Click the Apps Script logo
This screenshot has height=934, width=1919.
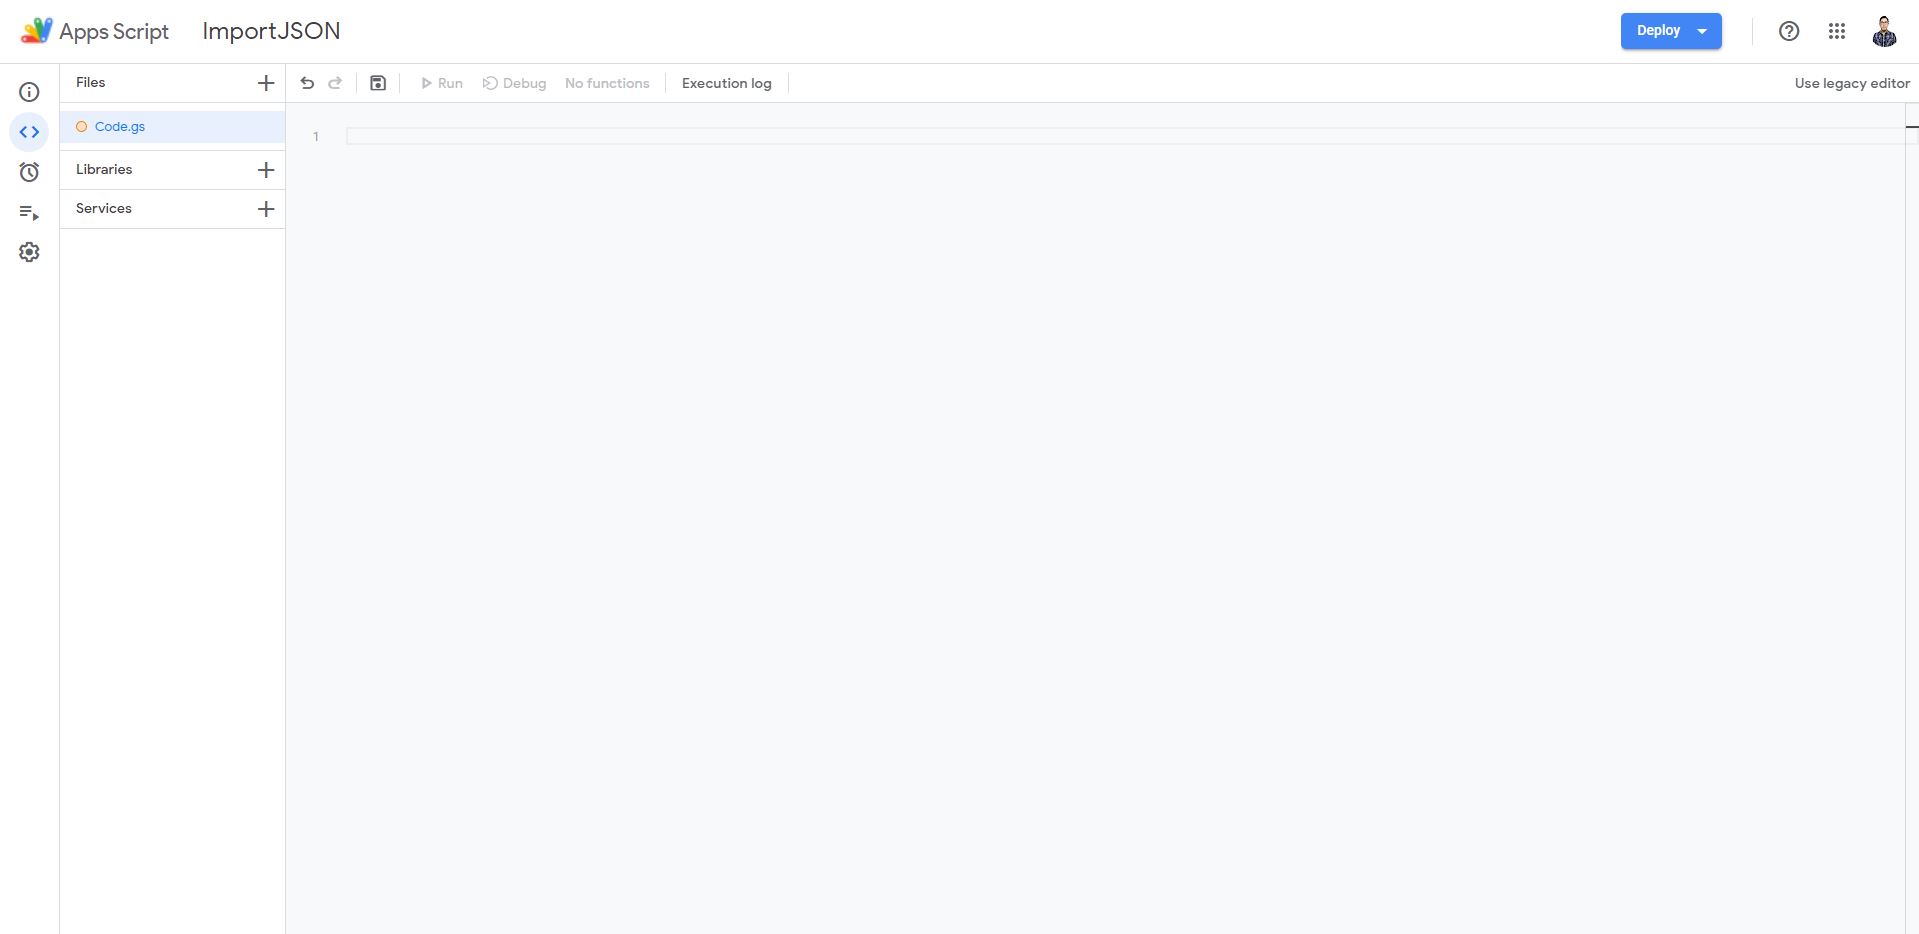pos(36,29)
